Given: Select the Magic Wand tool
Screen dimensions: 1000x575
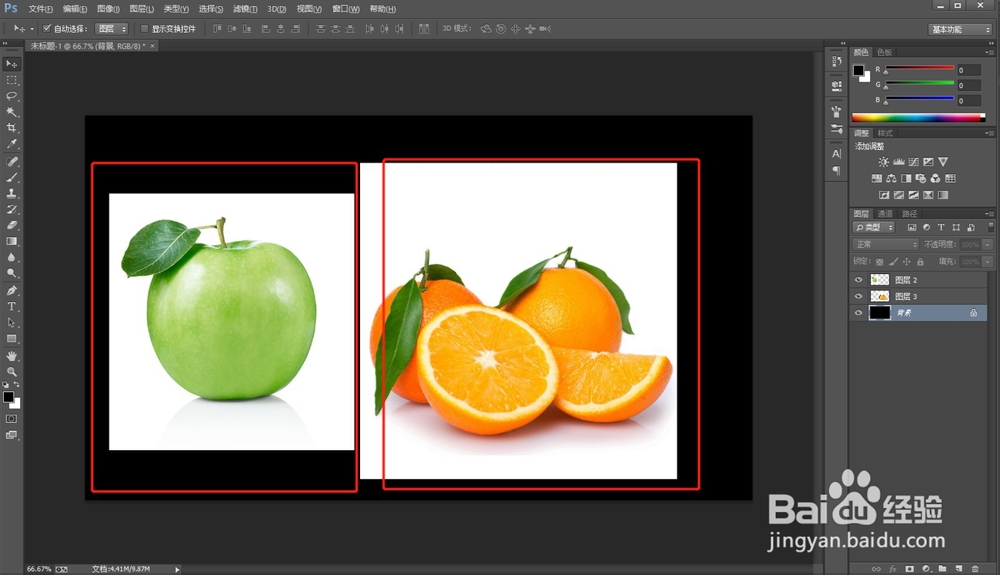Looking at the screenshot, I should click(x=11, y=112).
